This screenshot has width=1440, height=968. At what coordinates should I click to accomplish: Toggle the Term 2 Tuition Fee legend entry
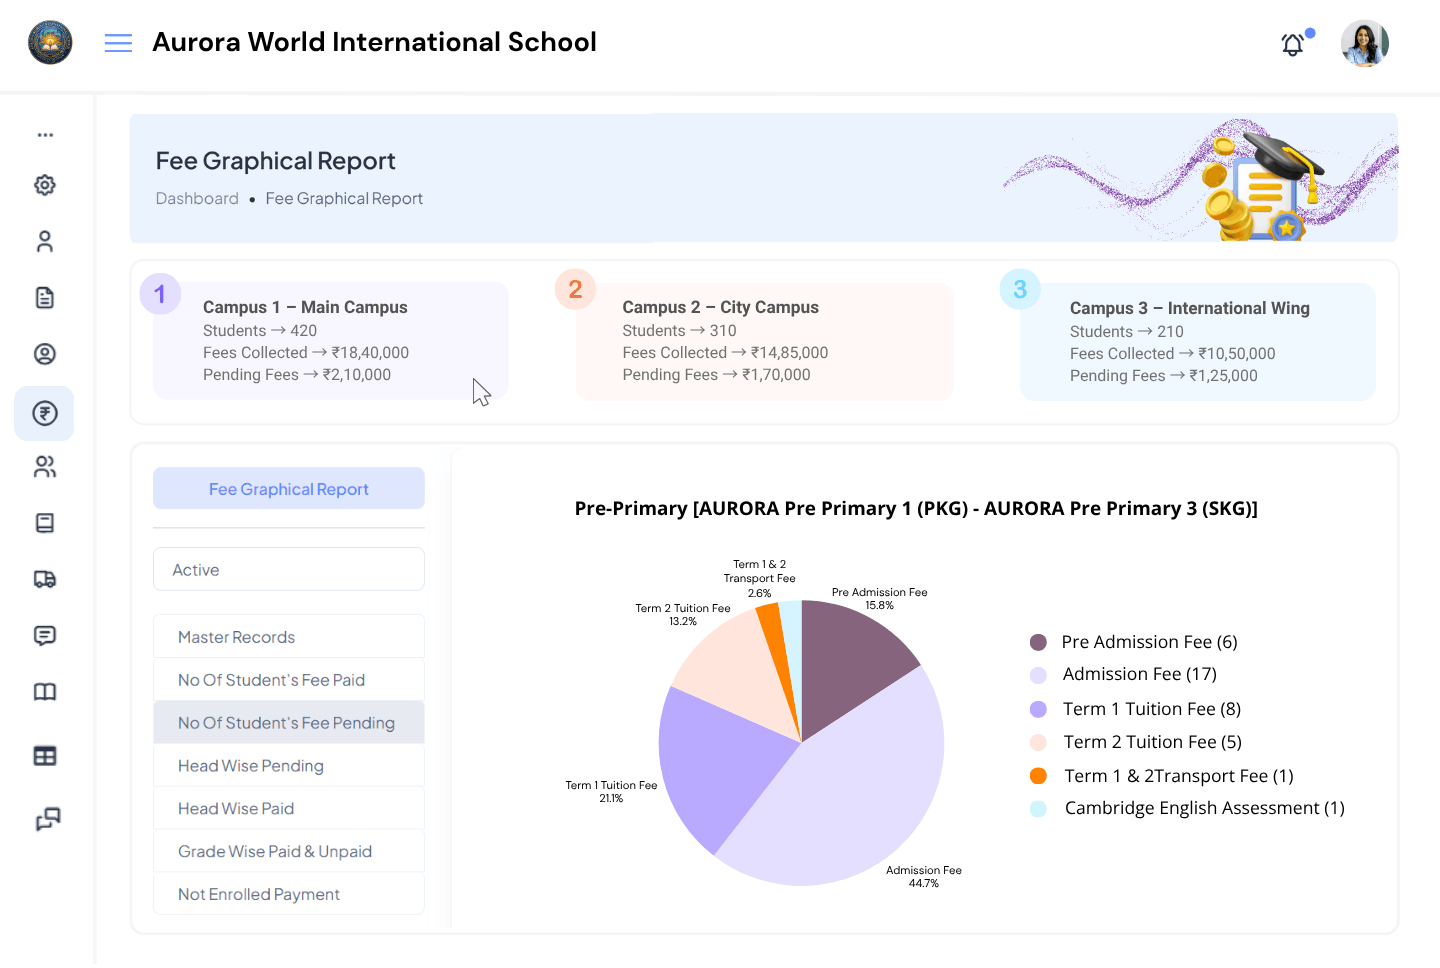pyautogui.click(x=1152, y=741)
